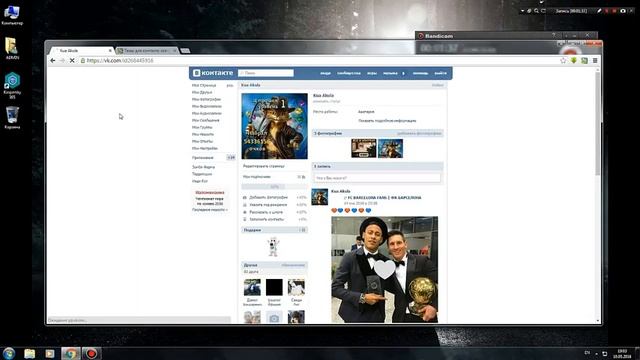This screenshot has height=360, width=640.
Task: Open "Мои Фотографии" in the left menu
Action: click(207, 99)
